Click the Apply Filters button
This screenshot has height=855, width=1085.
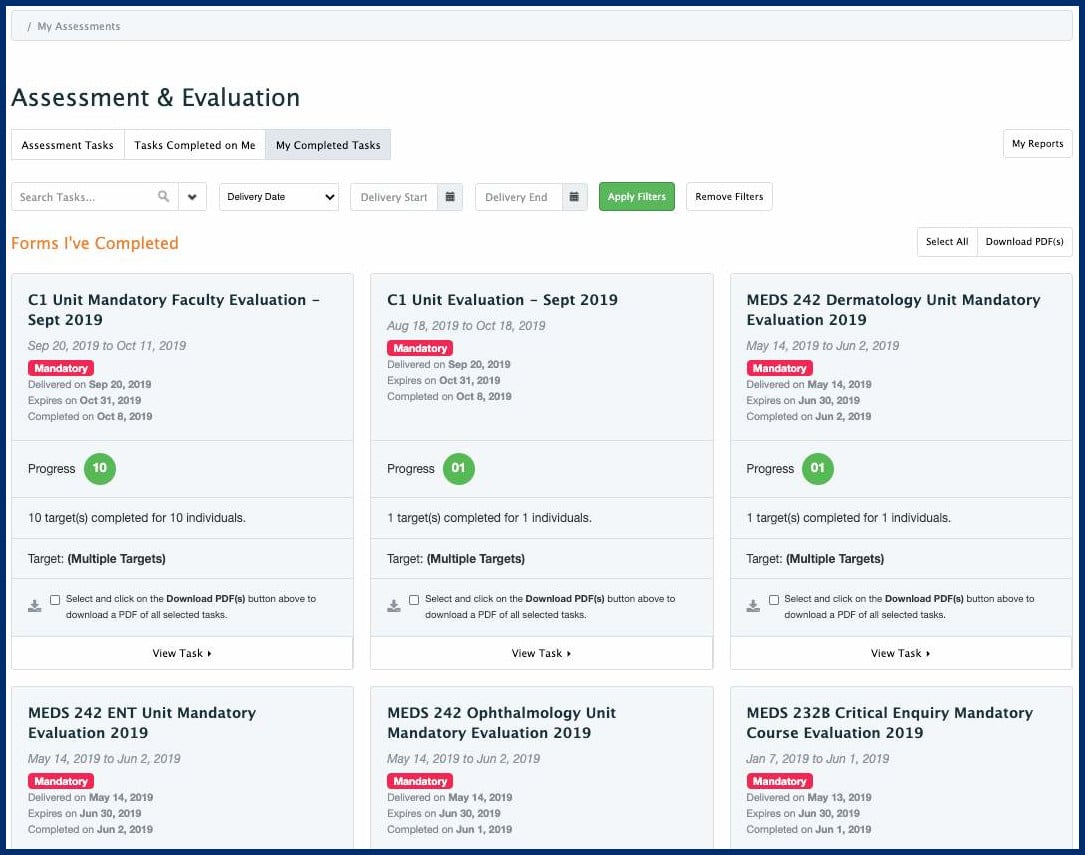coord(636,196)
